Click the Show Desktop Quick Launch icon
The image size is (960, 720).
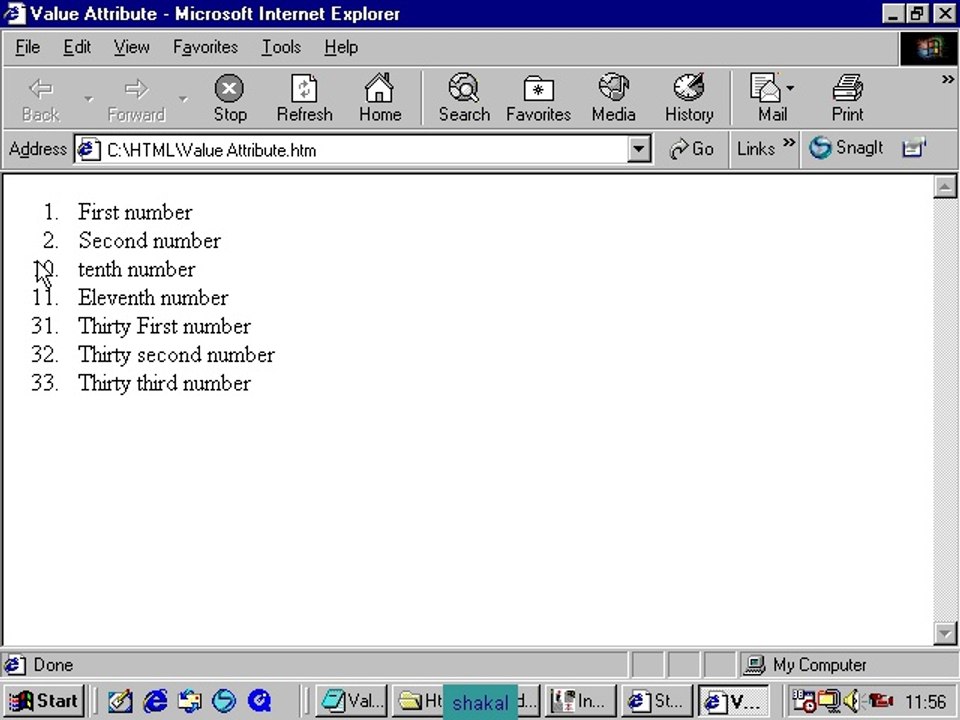pos(190,700)
